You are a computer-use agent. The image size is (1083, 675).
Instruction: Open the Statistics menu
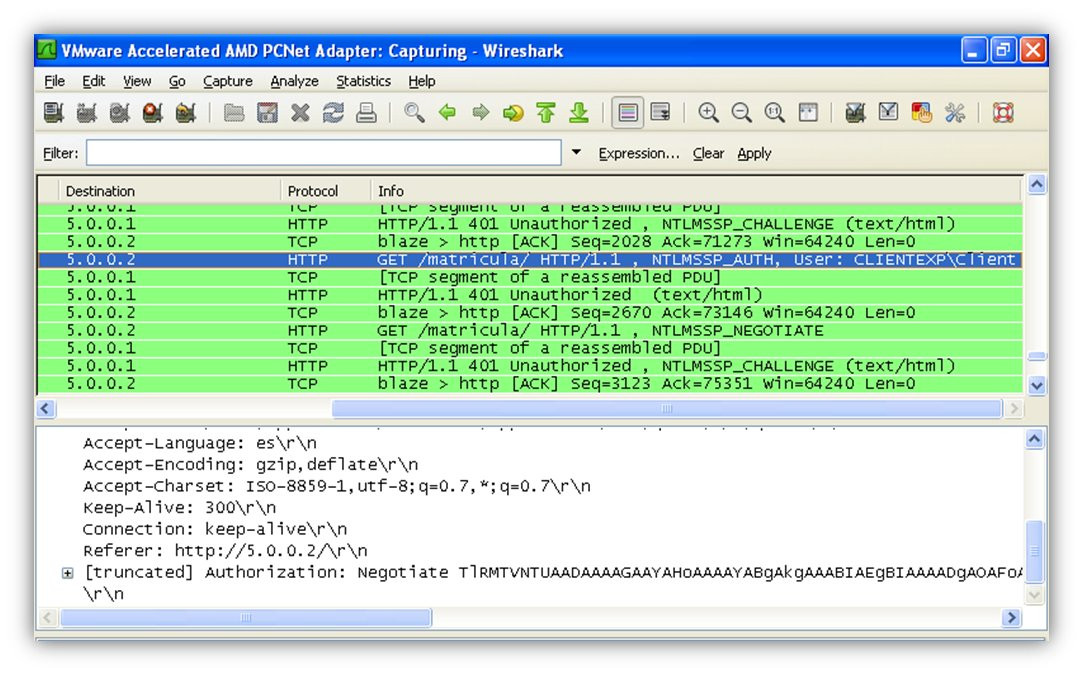tap(363, 81)
